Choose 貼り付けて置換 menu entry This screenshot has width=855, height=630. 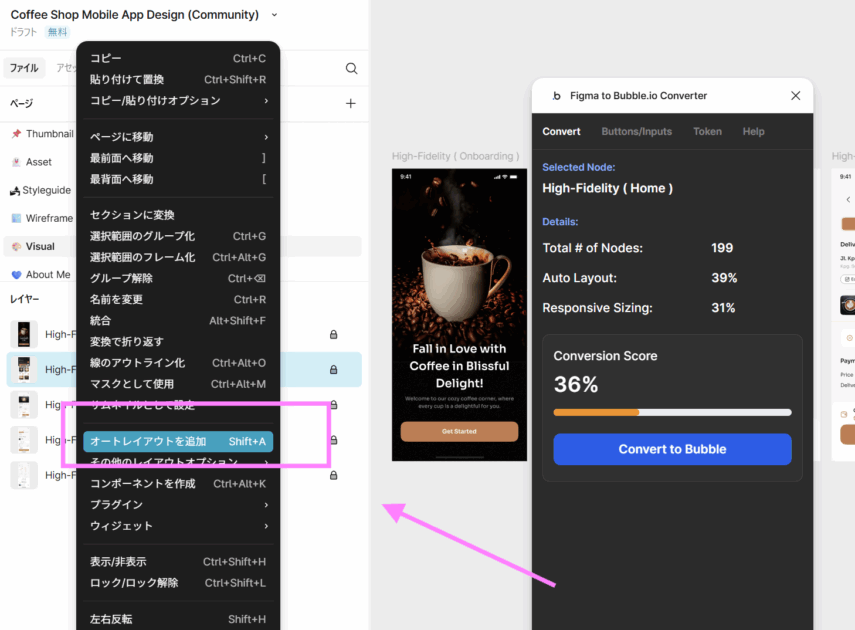(x=178, y=80)
